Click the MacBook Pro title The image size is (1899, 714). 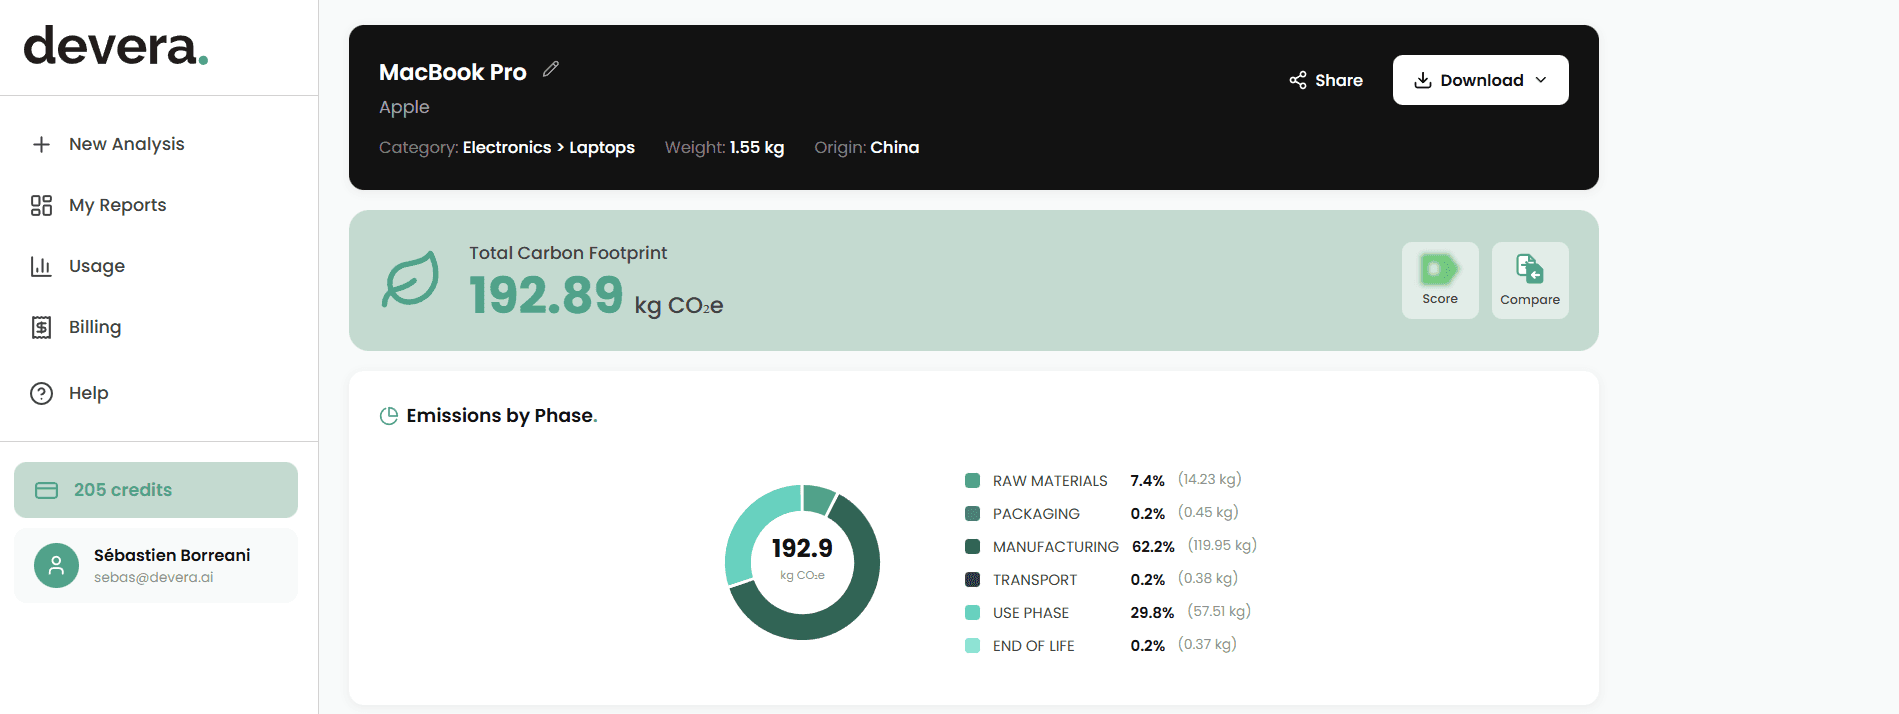(x=453, y=72)
